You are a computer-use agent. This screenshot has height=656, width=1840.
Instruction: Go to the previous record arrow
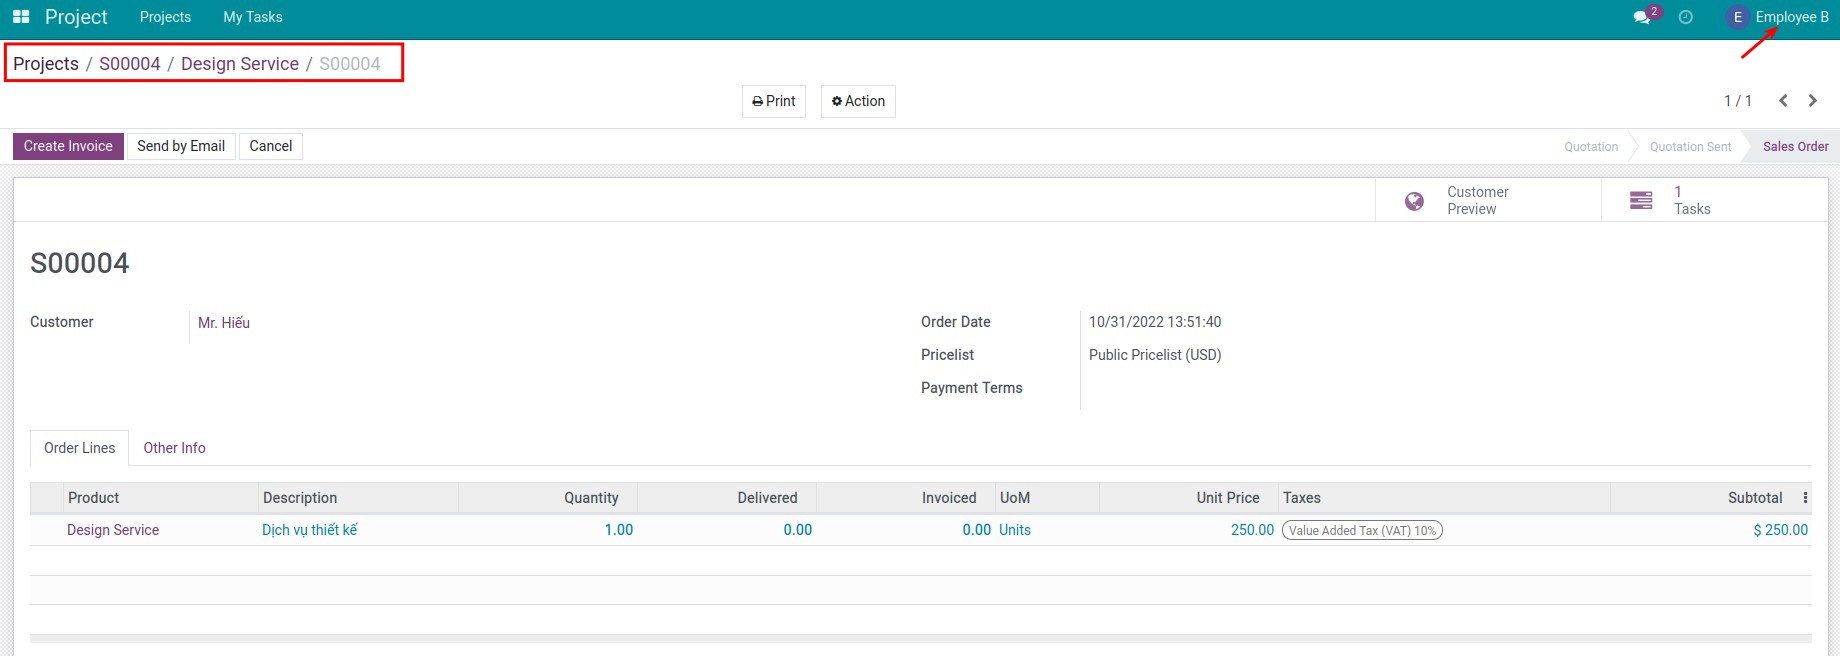[x=1783, y=101]
